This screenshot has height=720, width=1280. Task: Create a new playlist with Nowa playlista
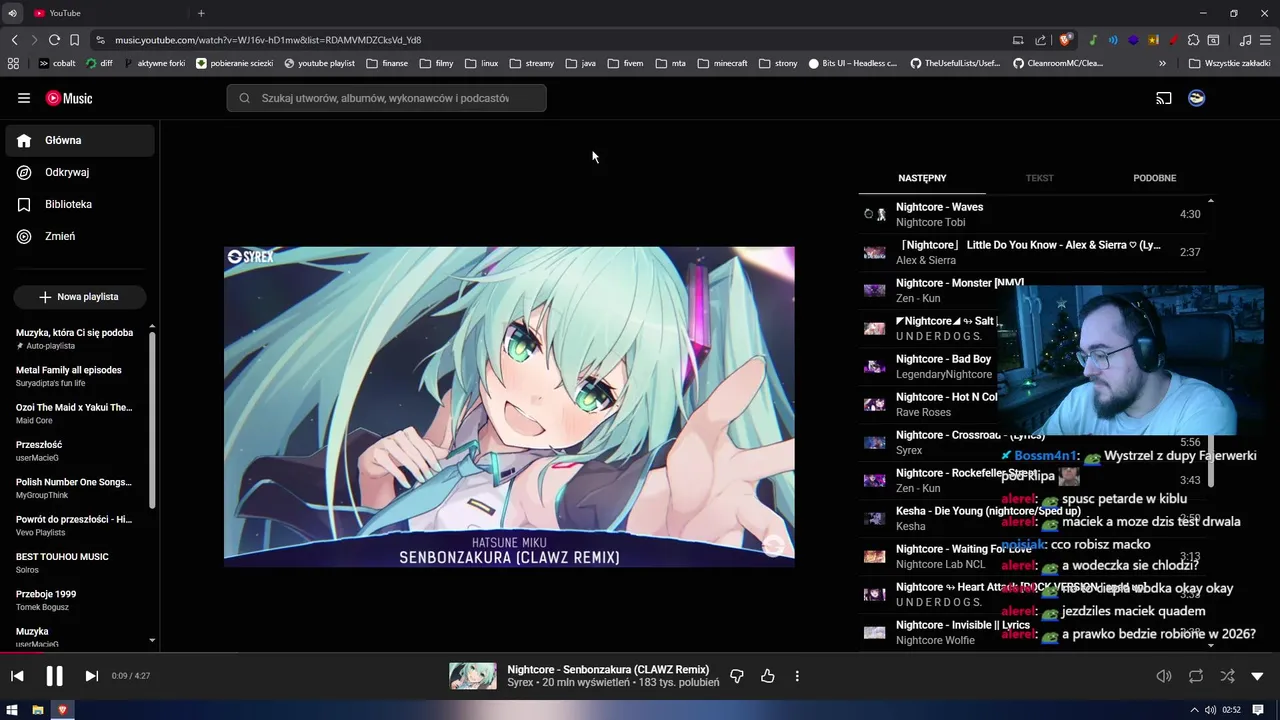pyautogui.click(x=80, y=297)
